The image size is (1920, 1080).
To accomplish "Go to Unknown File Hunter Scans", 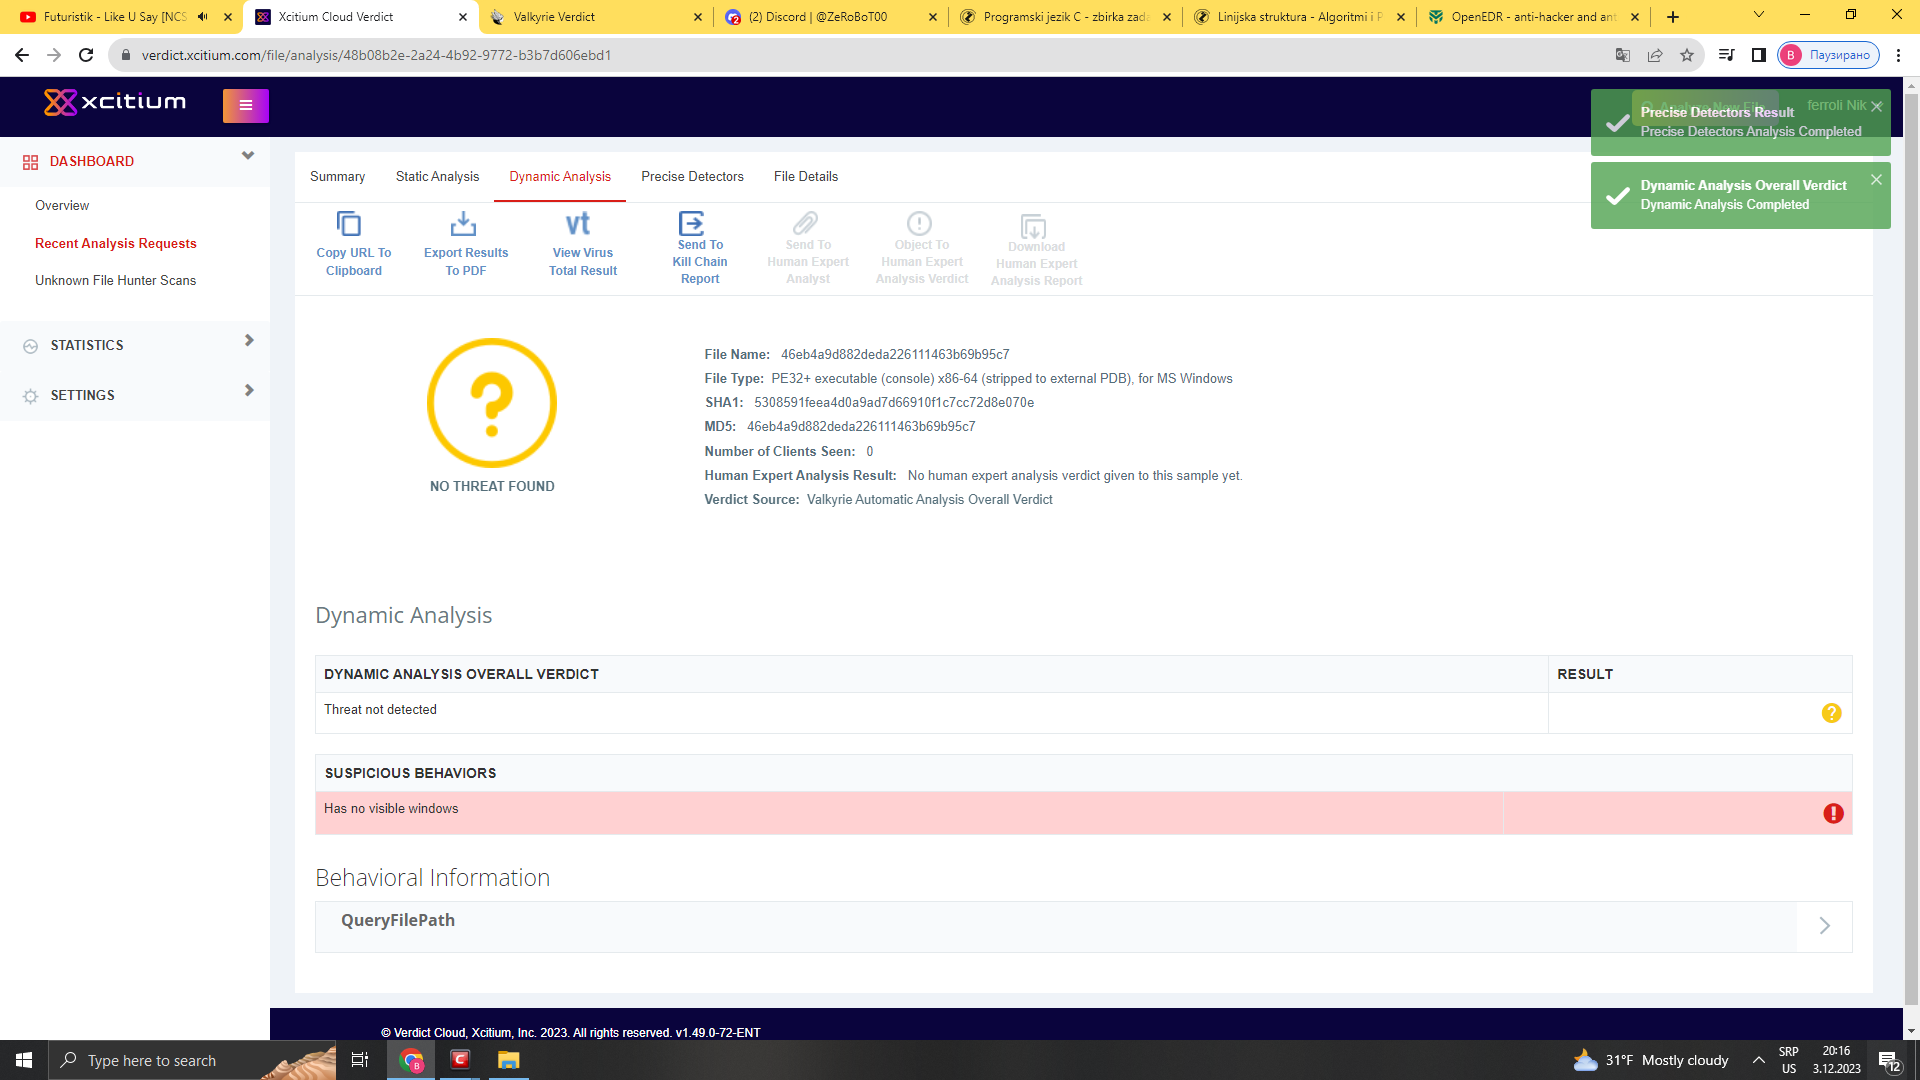I will pos(116,281).
